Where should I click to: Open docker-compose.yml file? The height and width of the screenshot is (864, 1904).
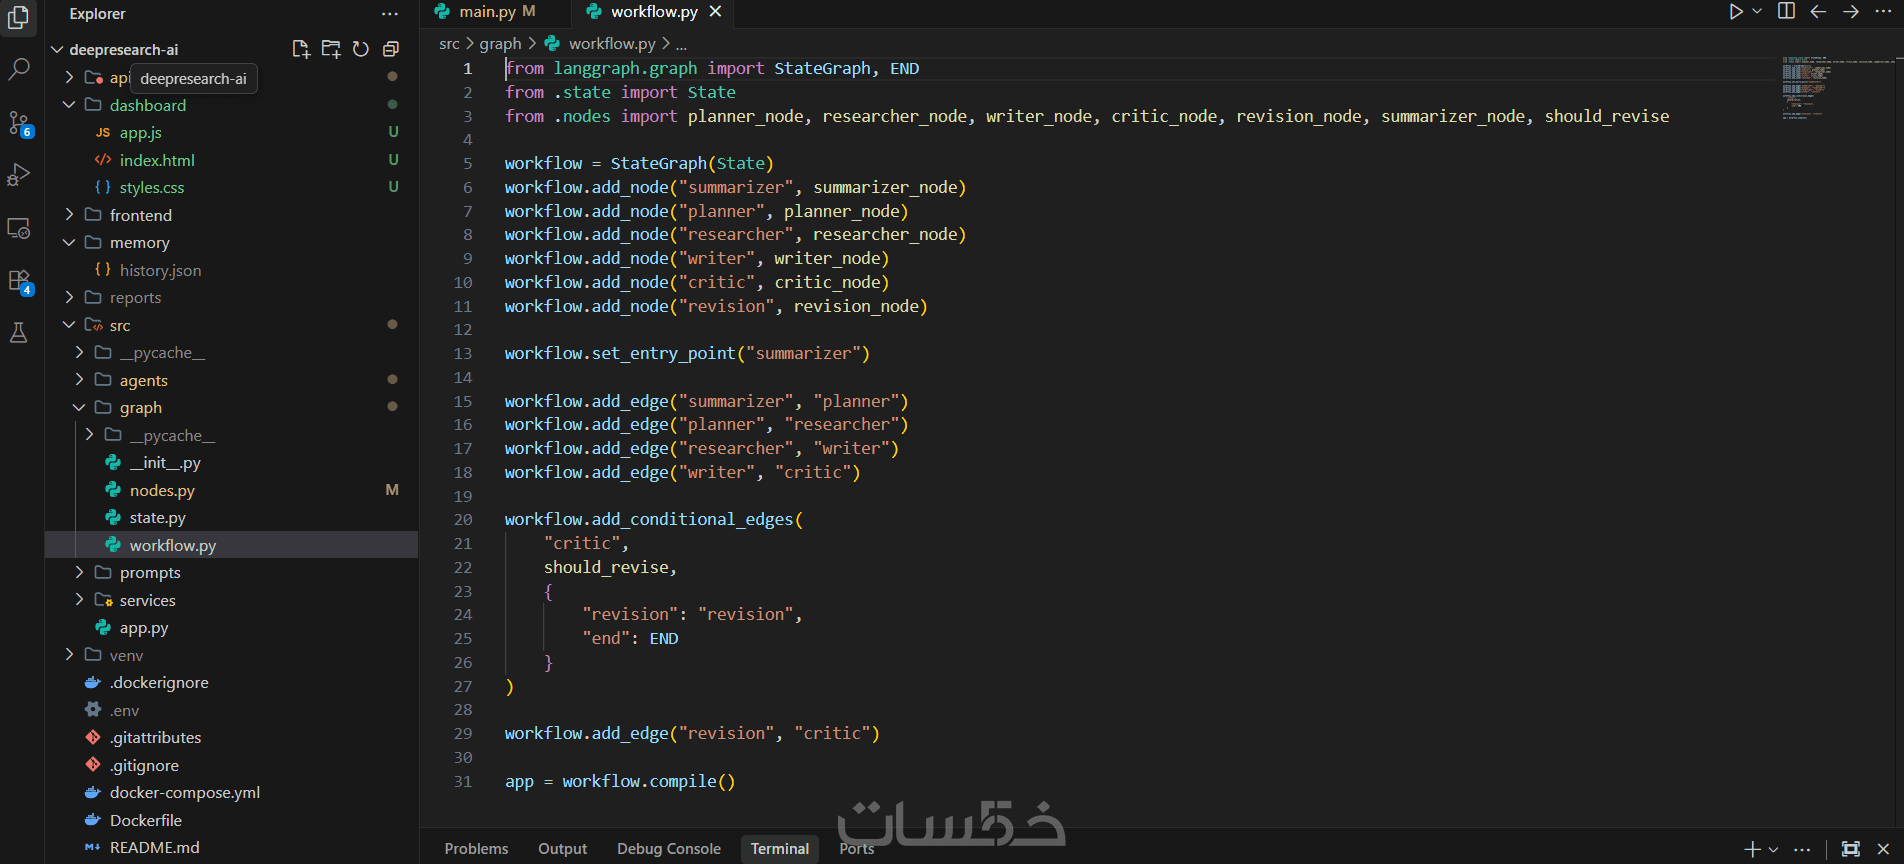coord(231,793)
